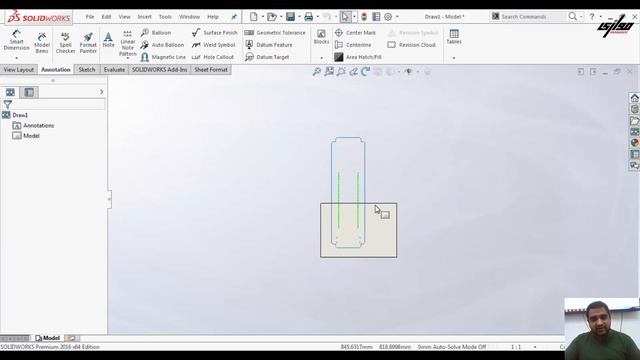
Task: Expand the feature tree panel chevron
Action: (x=102, y=92)
